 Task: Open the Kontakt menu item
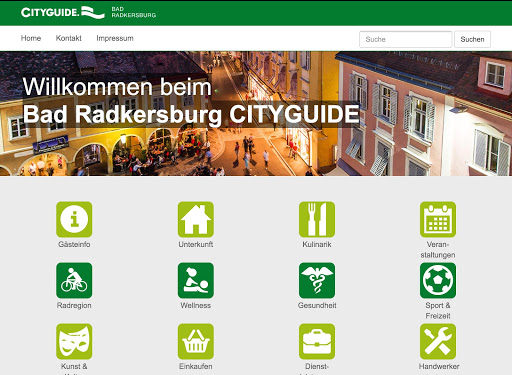tap(69, 38)
